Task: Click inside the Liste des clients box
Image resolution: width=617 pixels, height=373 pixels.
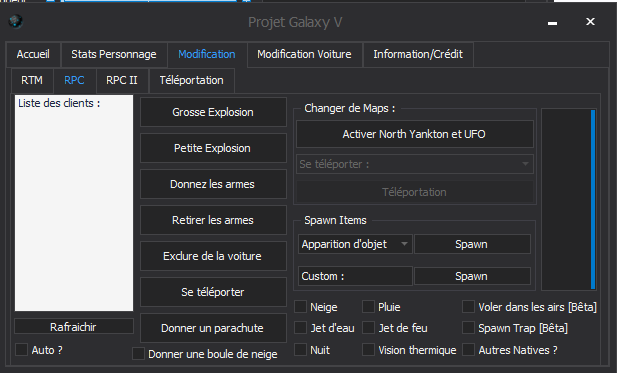Action: pos(74,203)
